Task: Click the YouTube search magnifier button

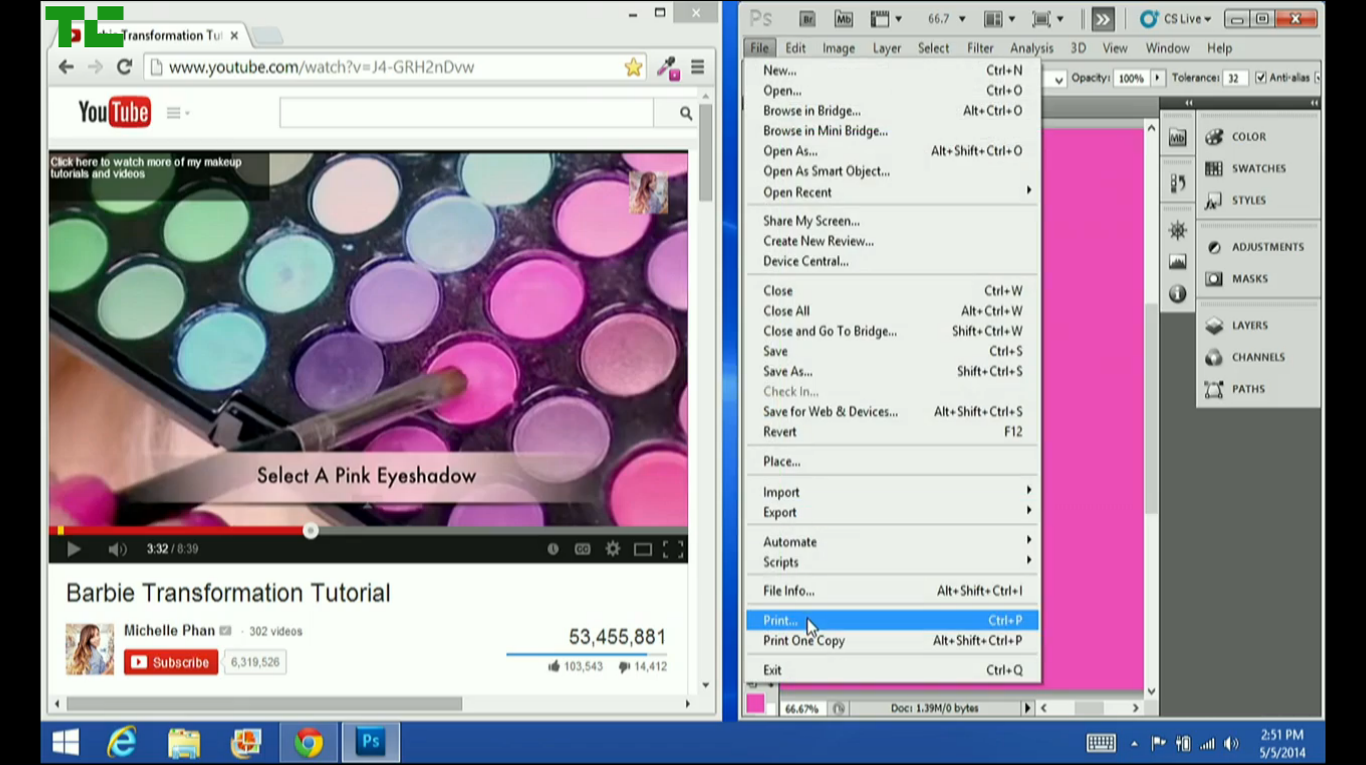Action: 685,113
